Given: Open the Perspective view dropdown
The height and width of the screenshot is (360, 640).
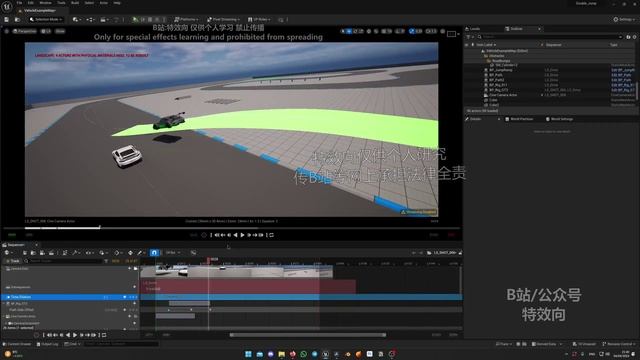Looking at the screenshot, I should (x=24, y=31).
